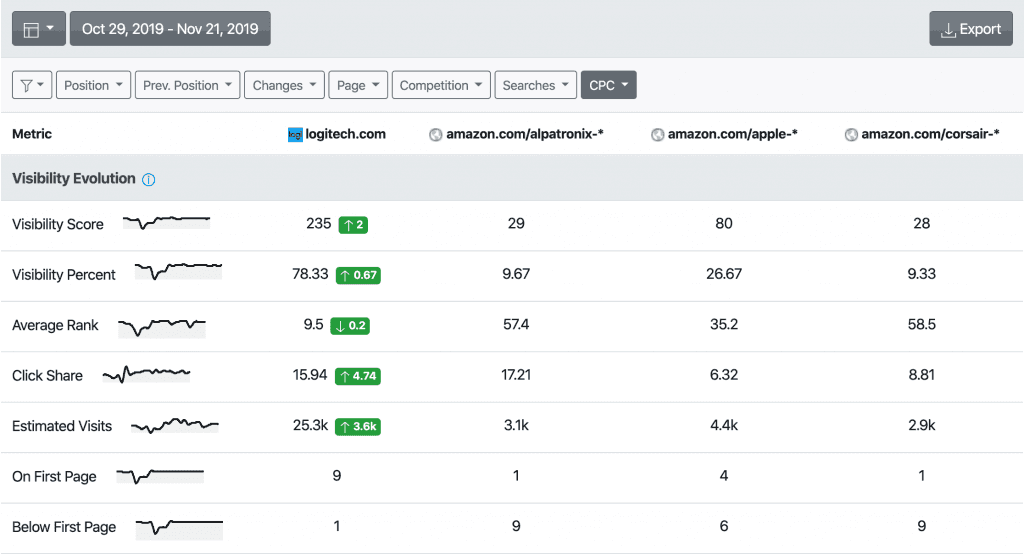Expand the Page filter dropdown
Screen dimensions: 1024x554
(358, 85)
